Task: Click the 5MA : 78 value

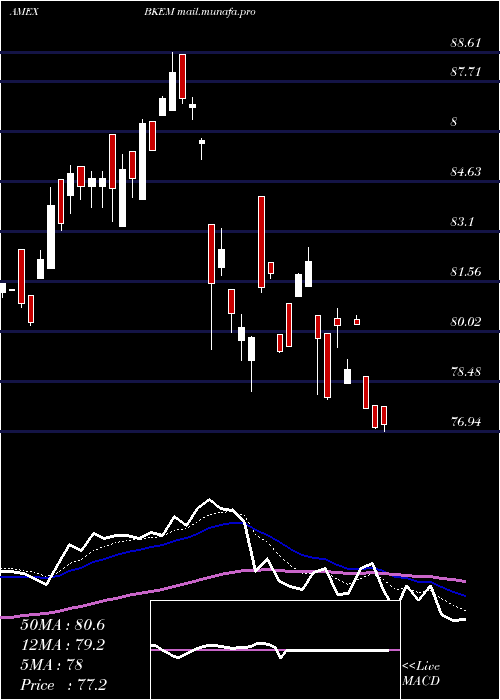Action: click(x=52, y=665)
